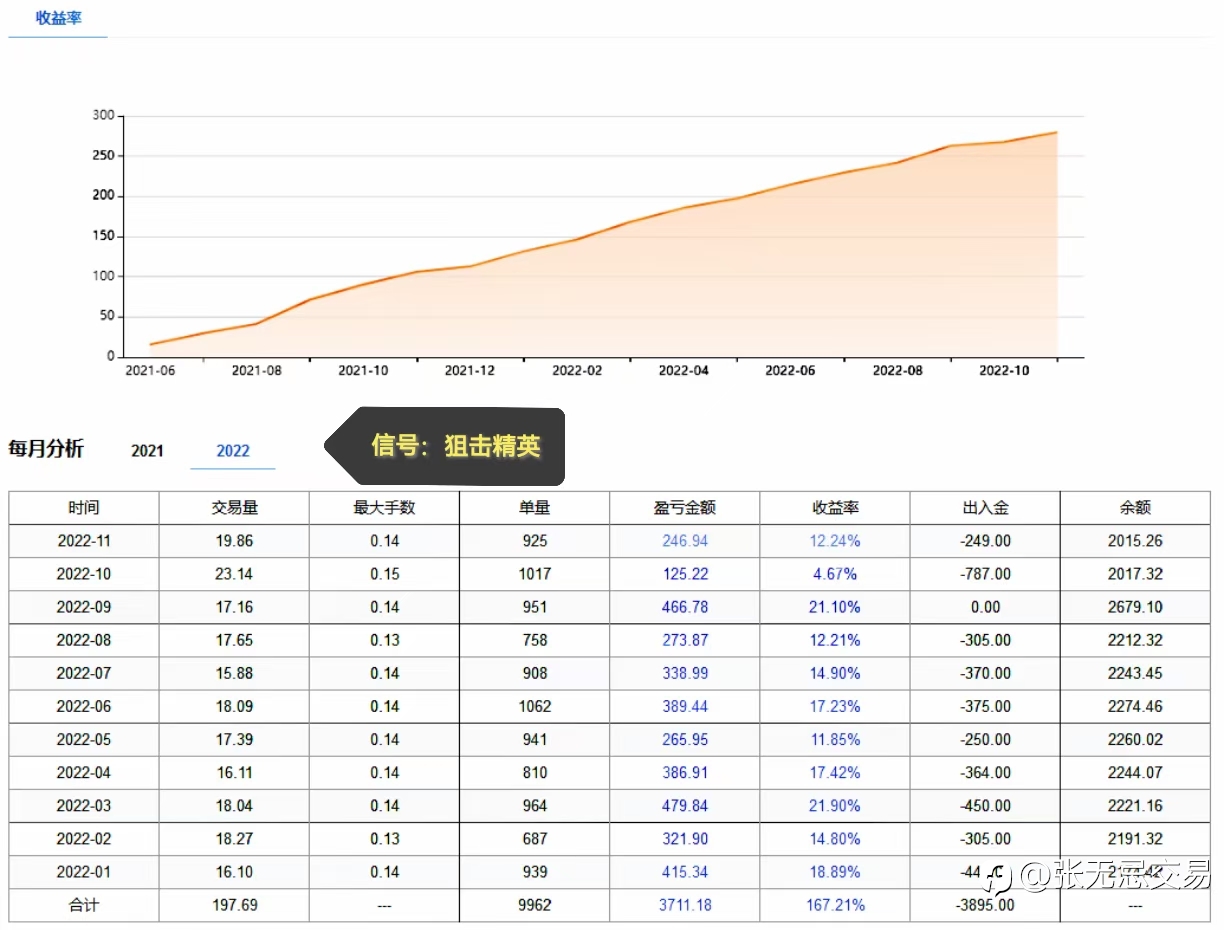Click the 出入金 column header
1224x930 pixels.
click(985, 508)
